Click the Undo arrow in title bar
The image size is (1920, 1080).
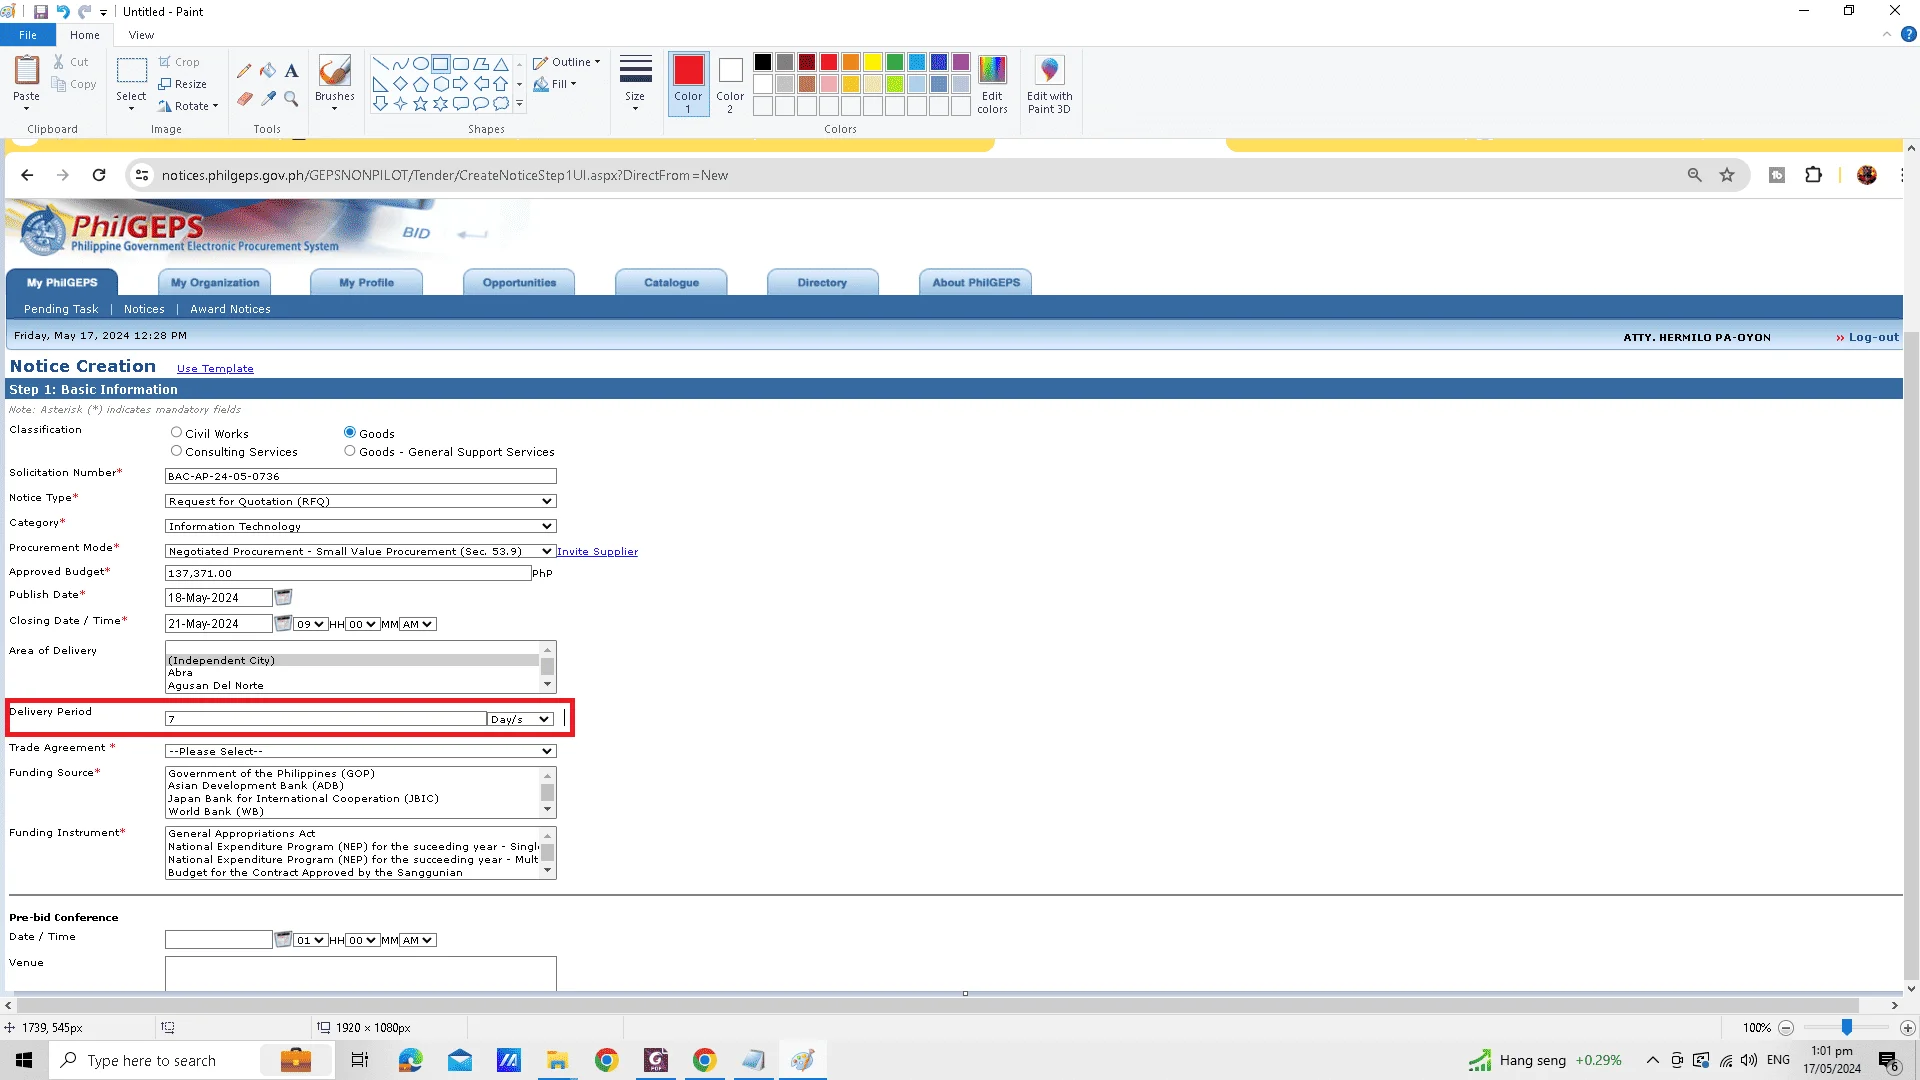[x=63, y=12]
